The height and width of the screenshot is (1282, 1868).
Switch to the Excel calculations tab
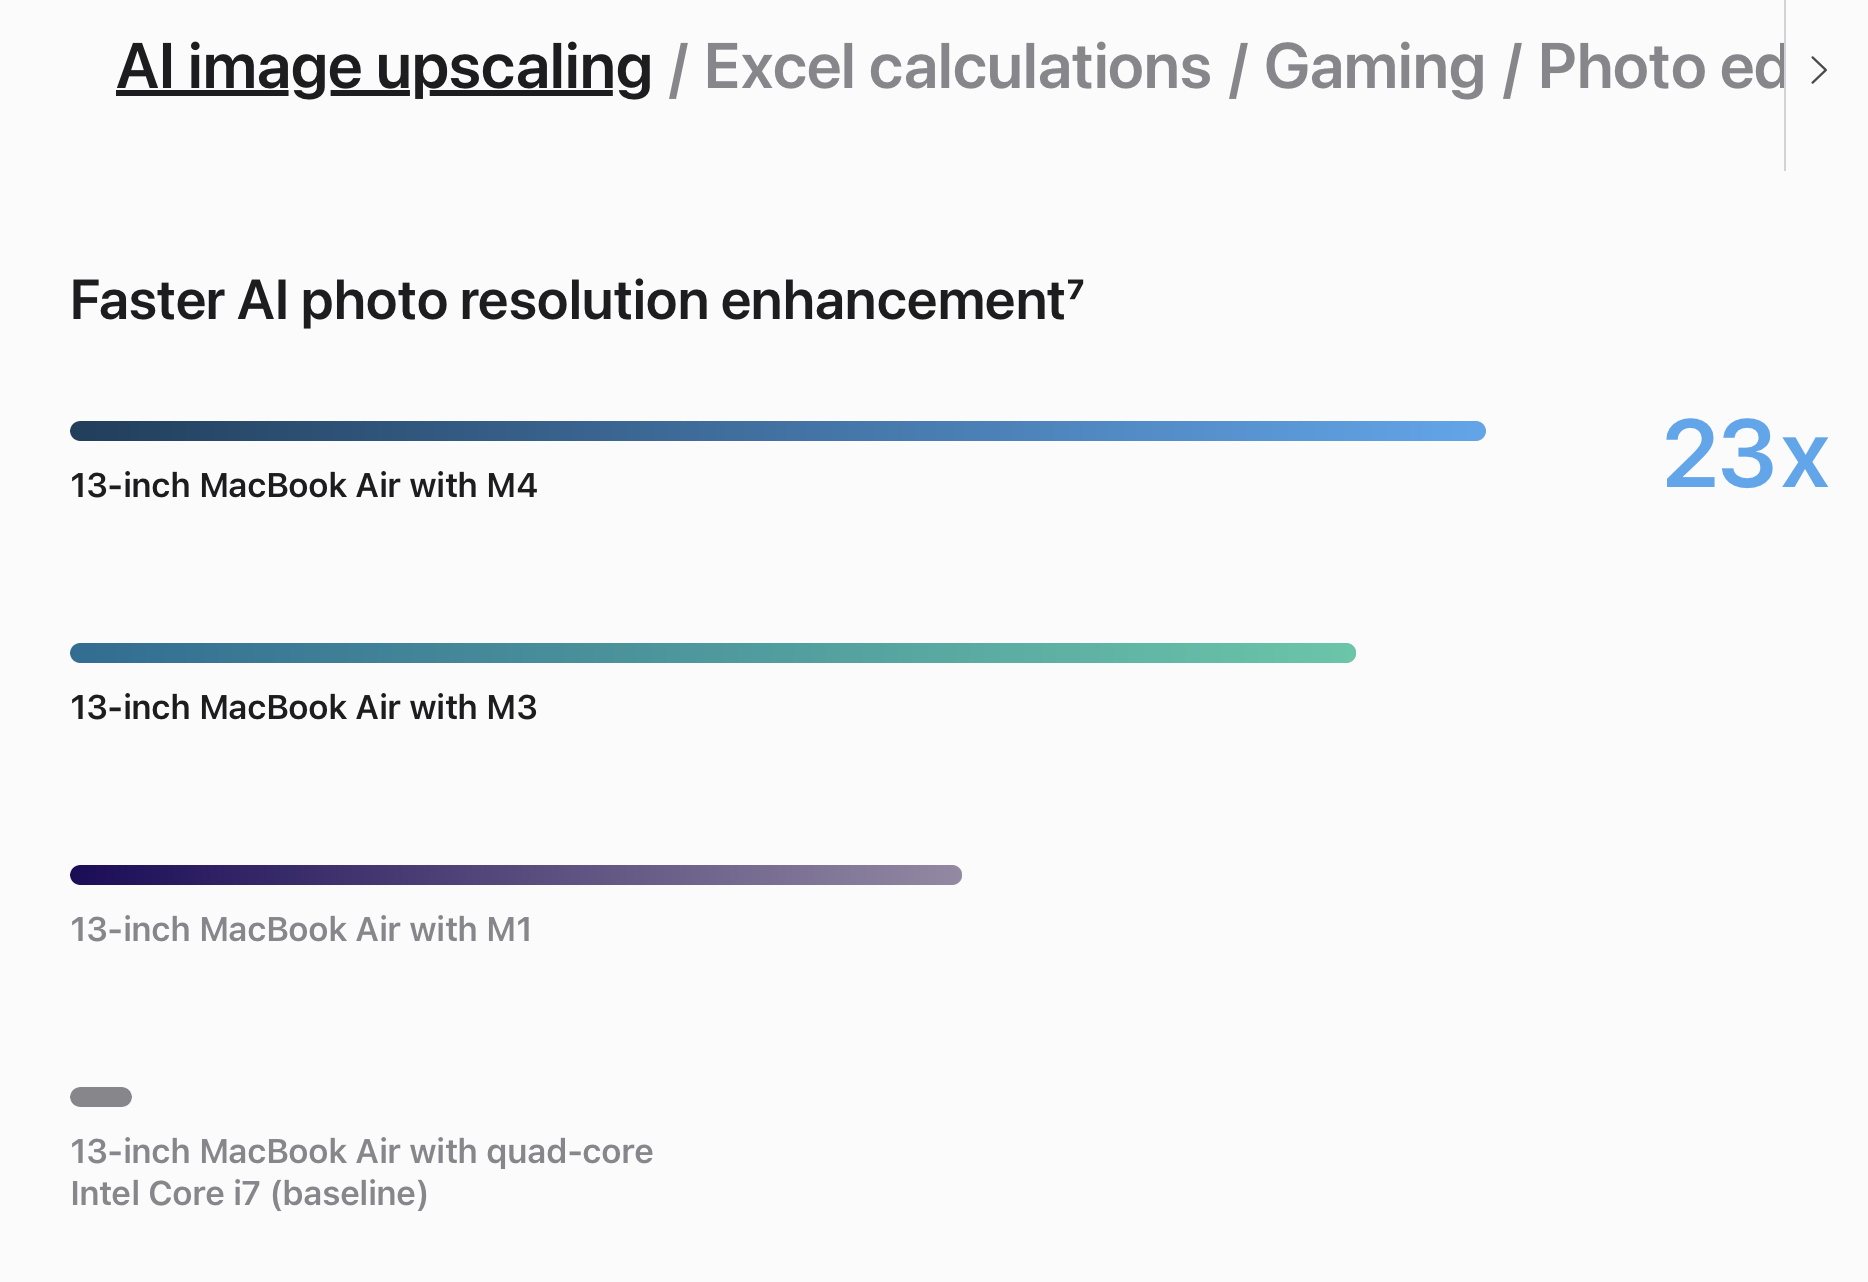click(958, 68)
